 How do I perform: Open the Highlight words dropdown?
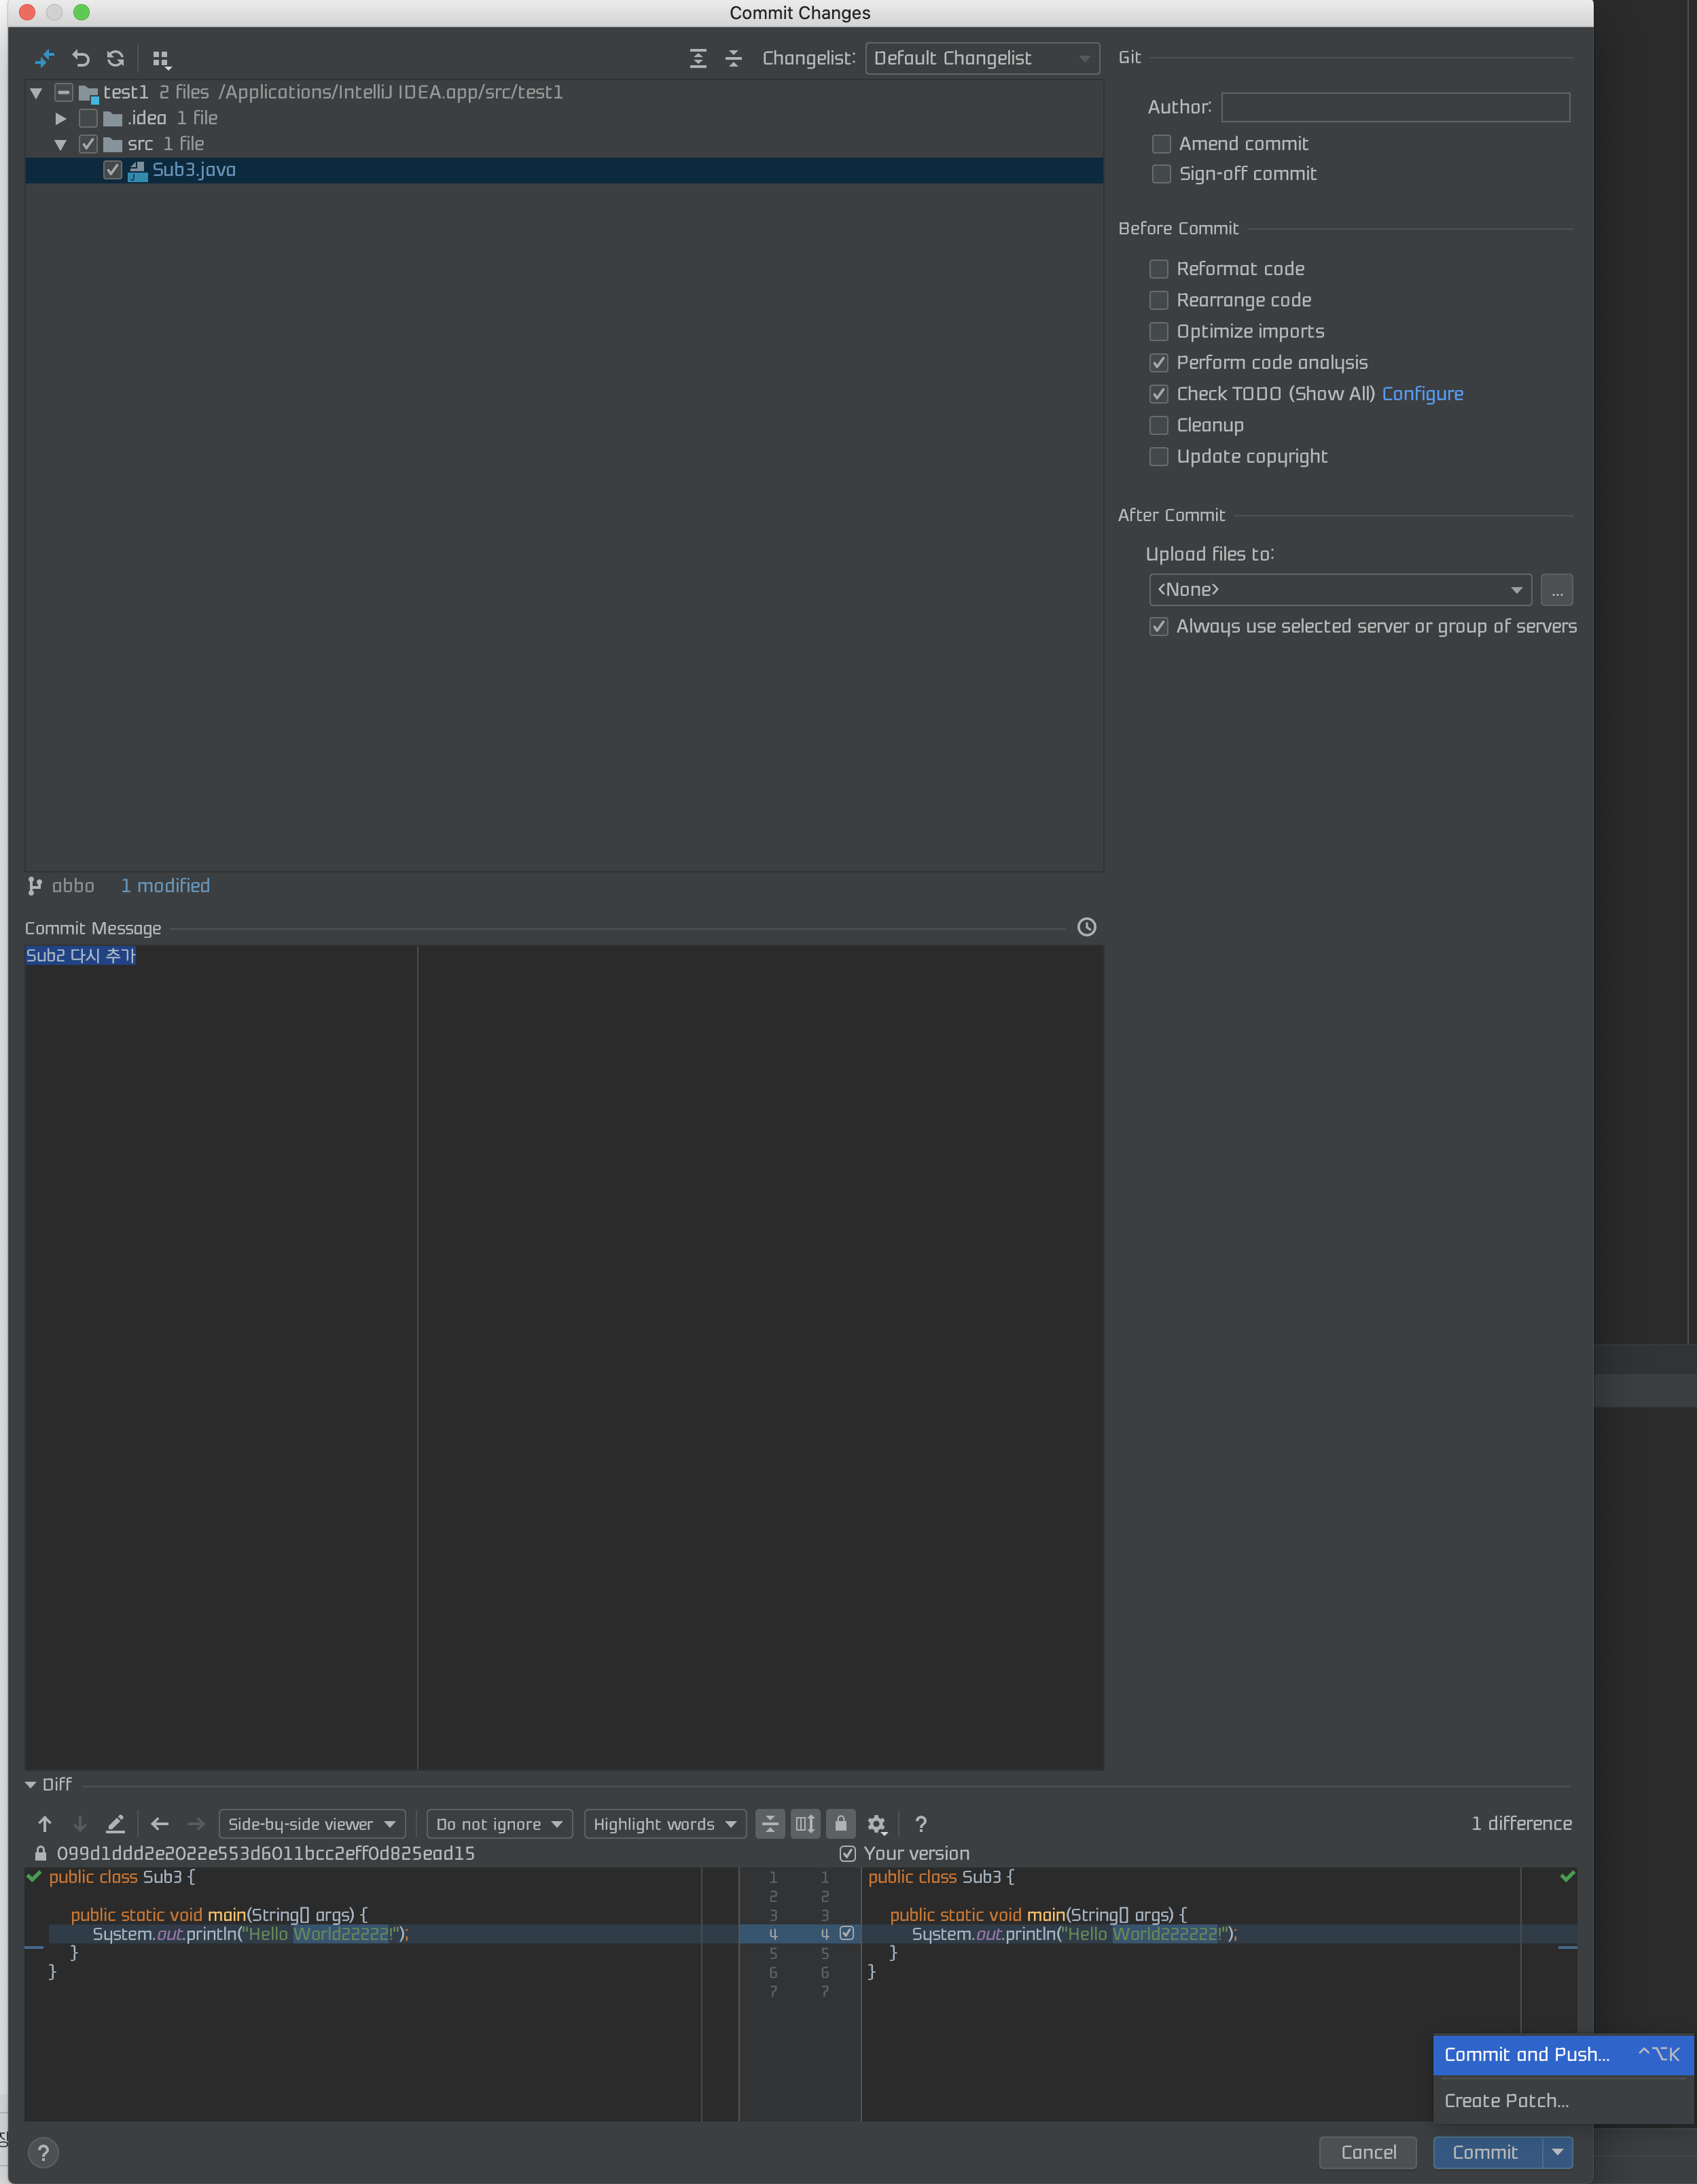664,1824
